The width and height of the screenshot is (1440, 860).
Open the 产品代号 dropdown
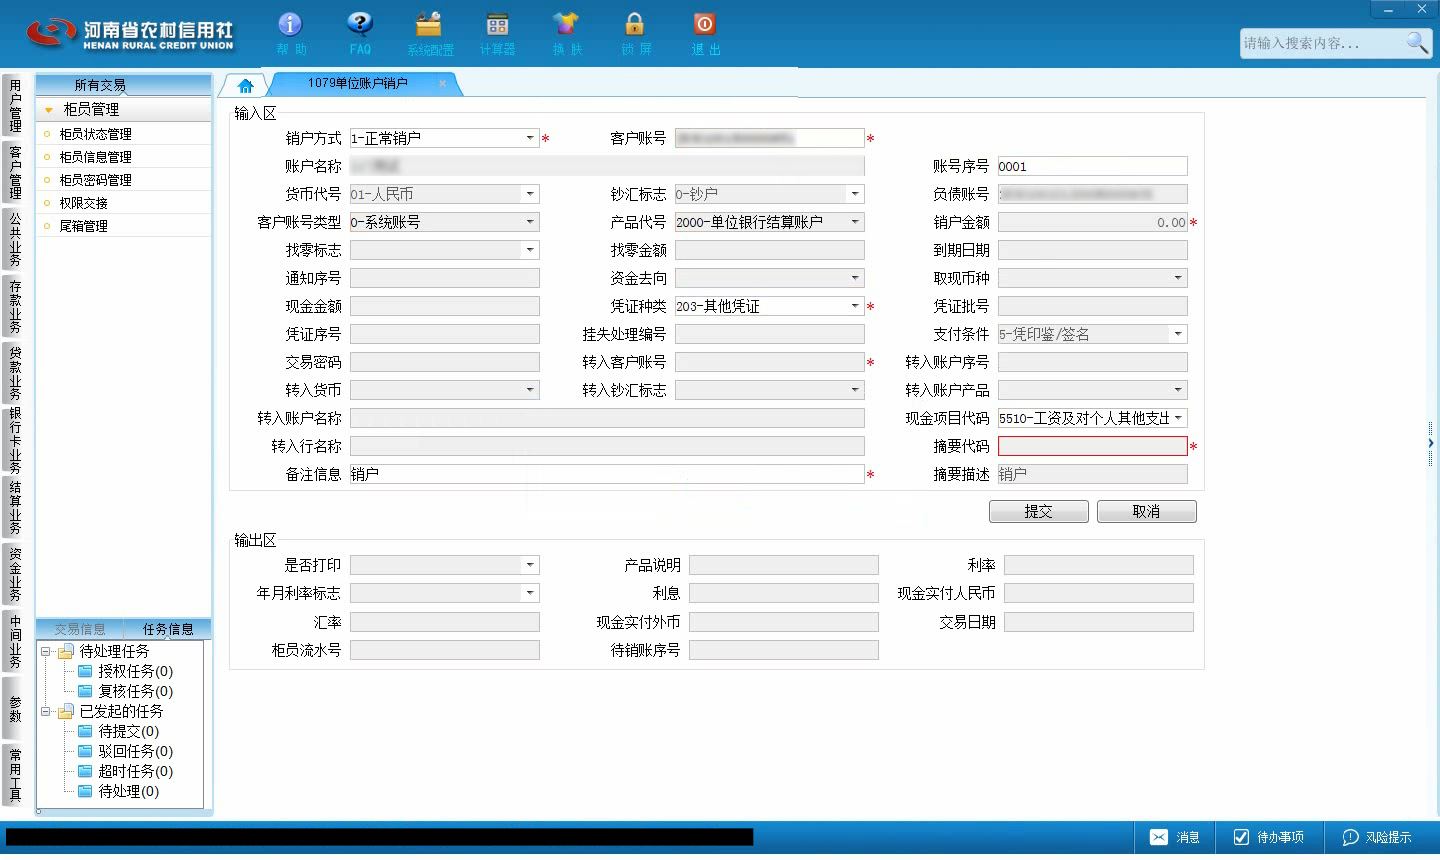pos(855,222)
